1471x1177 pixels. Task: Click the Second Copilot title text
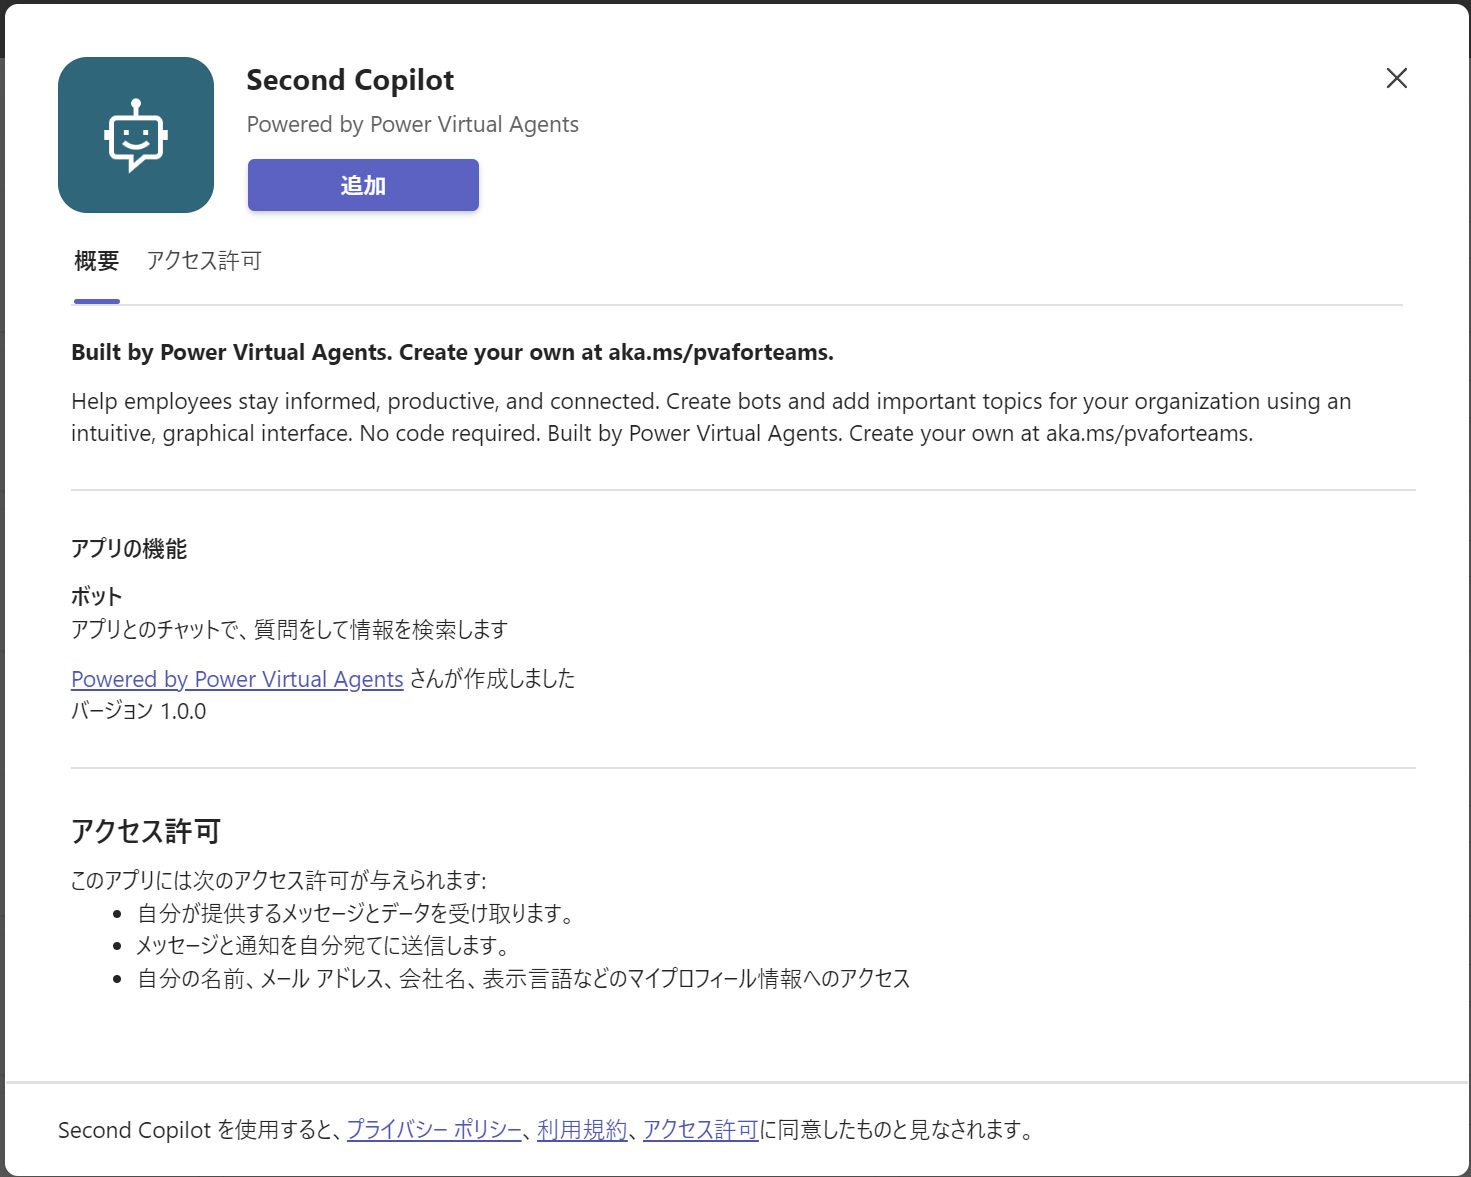[x=350, y=80]
